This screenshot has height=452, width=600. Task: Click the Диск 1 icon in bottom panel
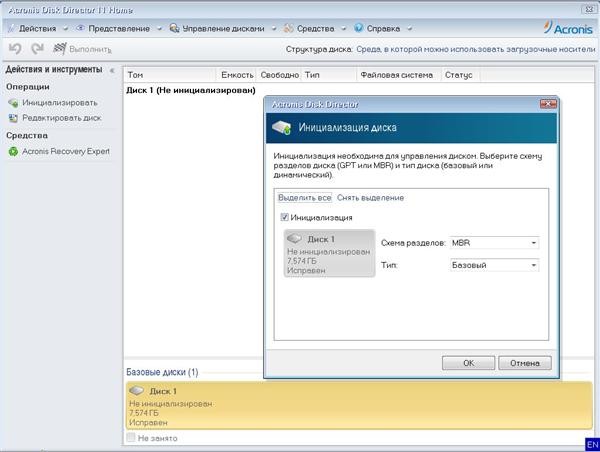pos(137,391)
